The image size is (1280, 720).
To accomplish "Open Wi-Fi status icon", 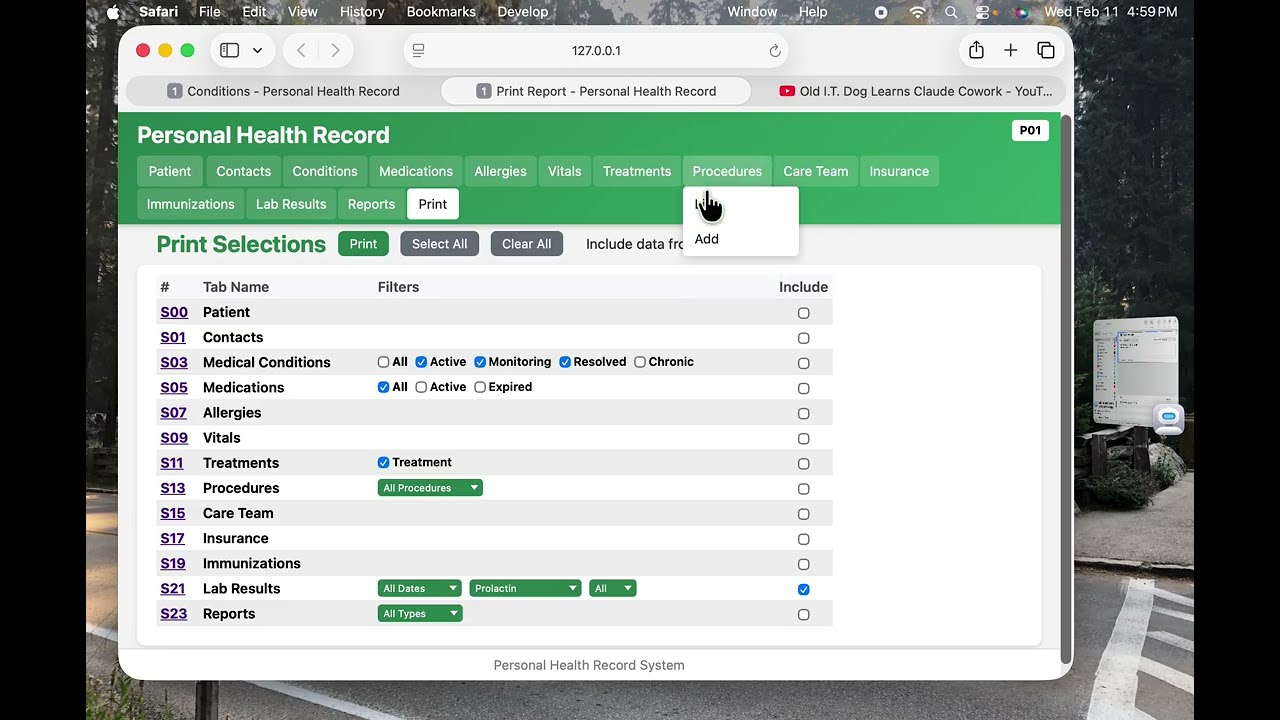I will [917, 12].
